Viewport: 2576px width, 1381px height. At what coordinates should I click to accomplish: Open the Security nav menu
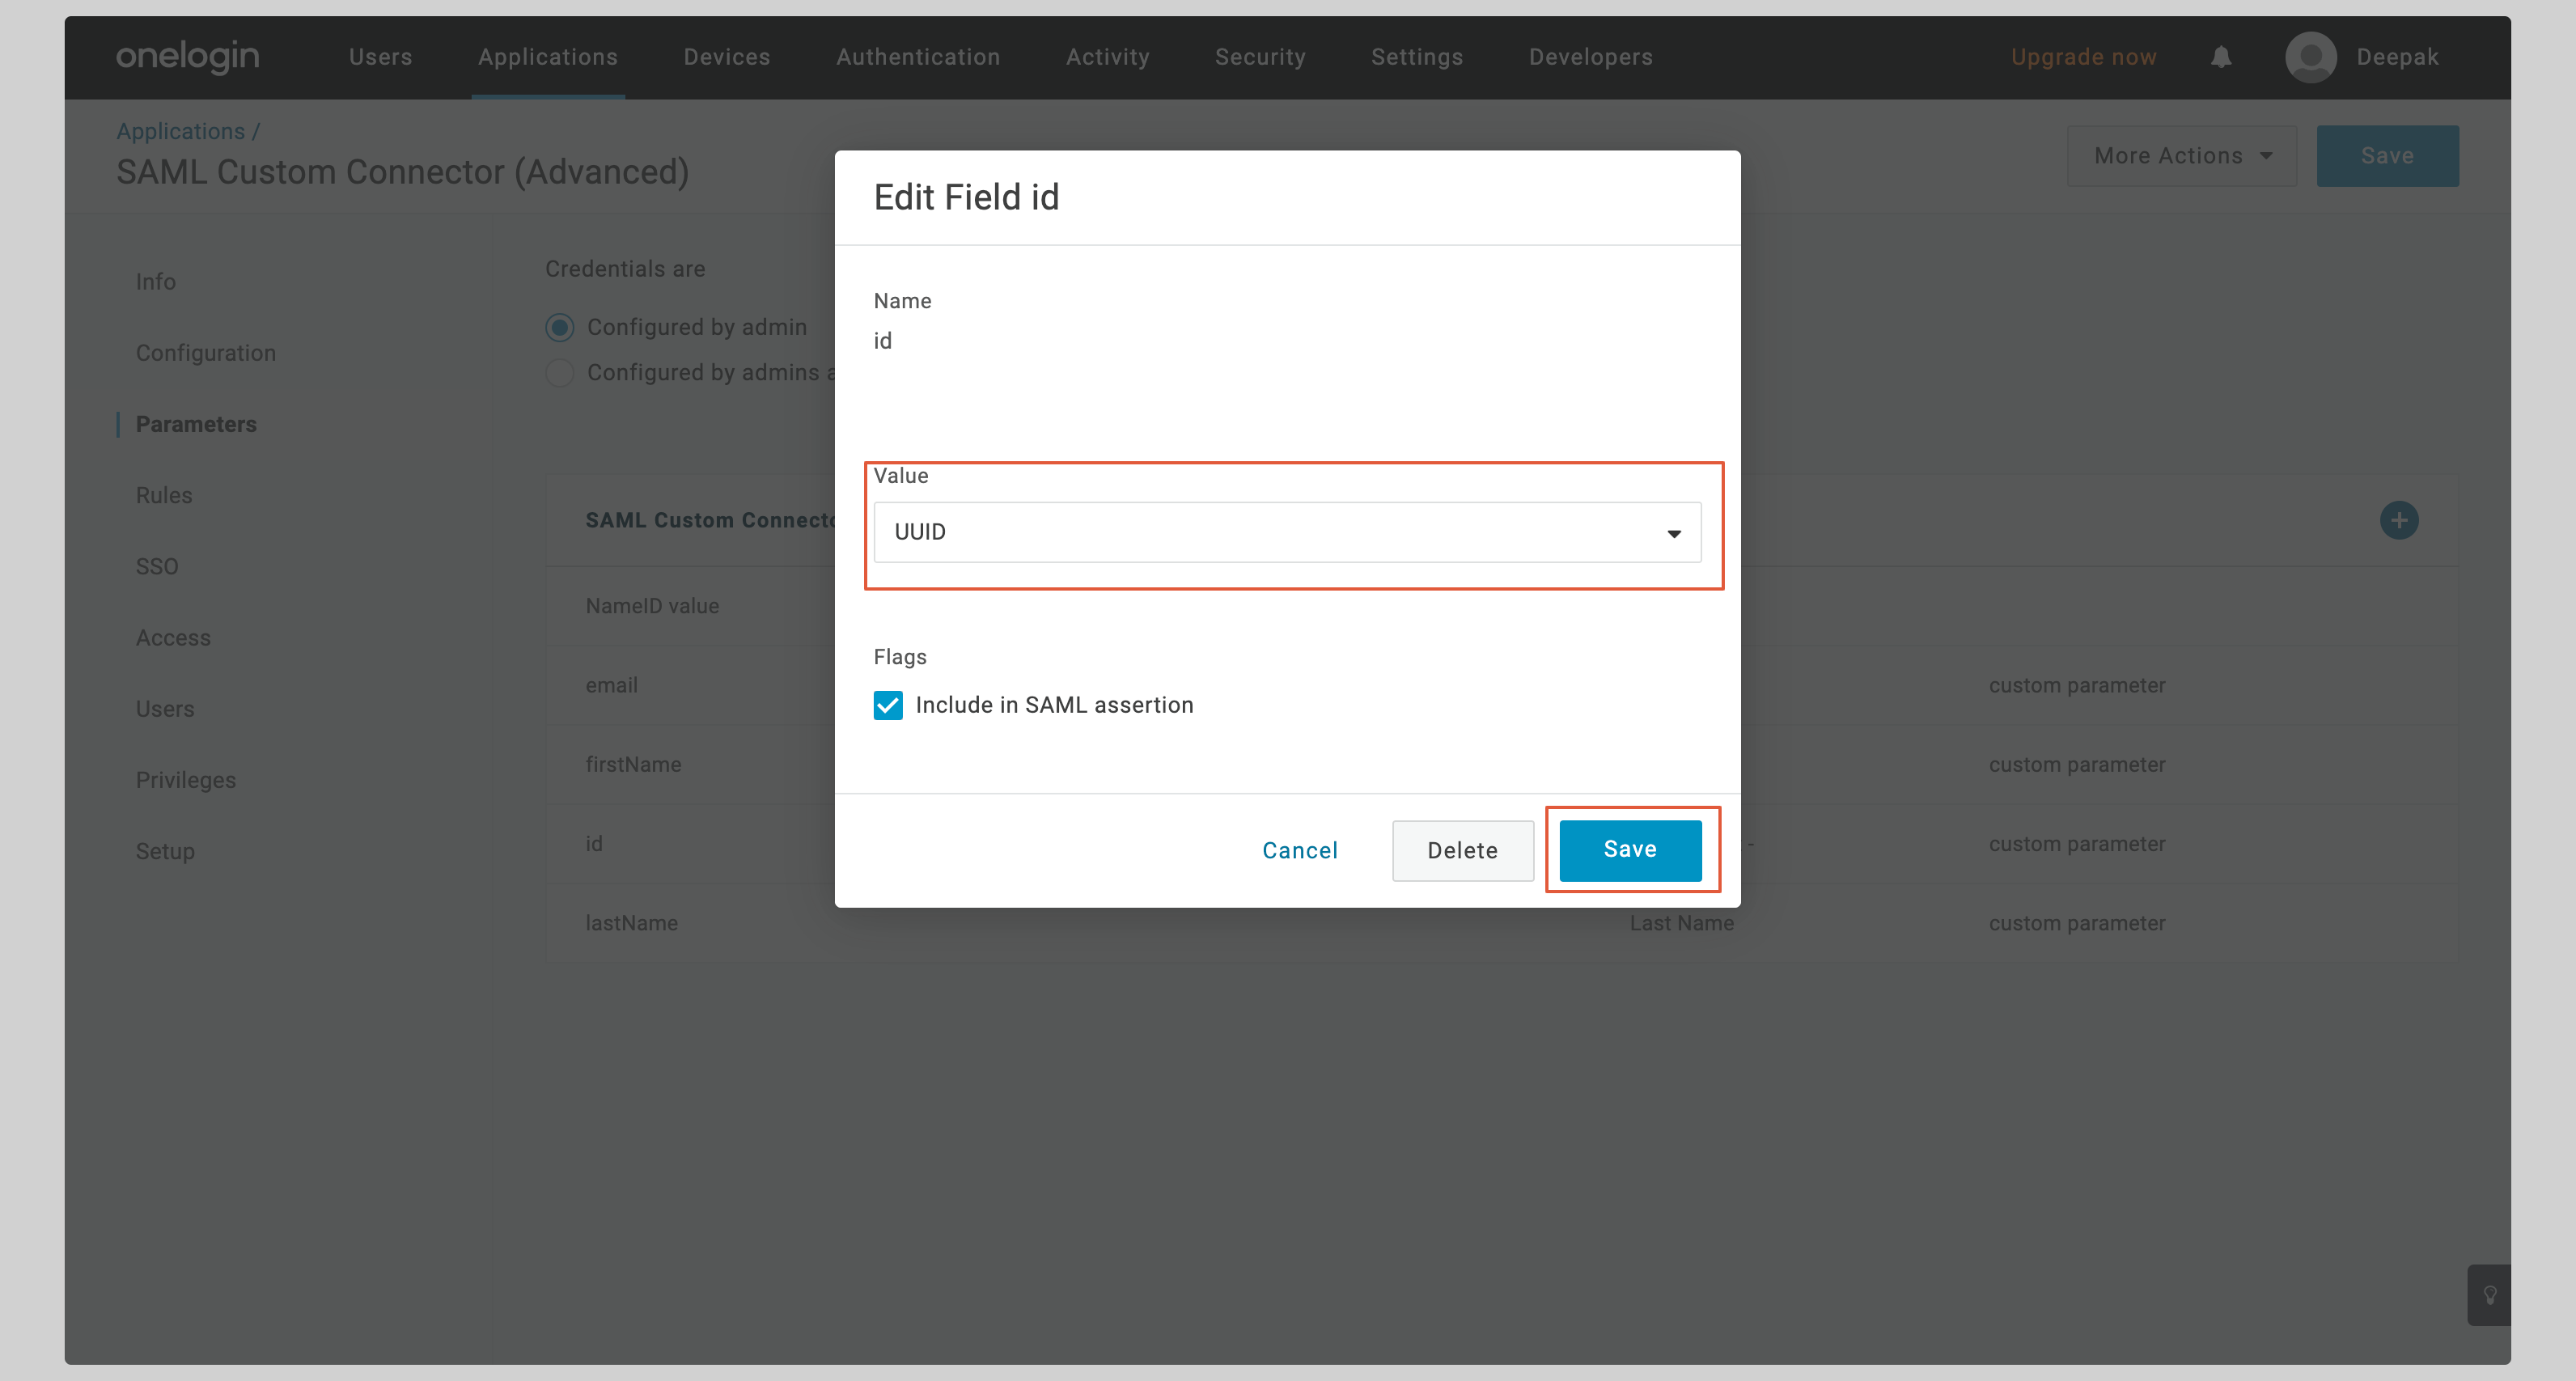(1260, 57)
